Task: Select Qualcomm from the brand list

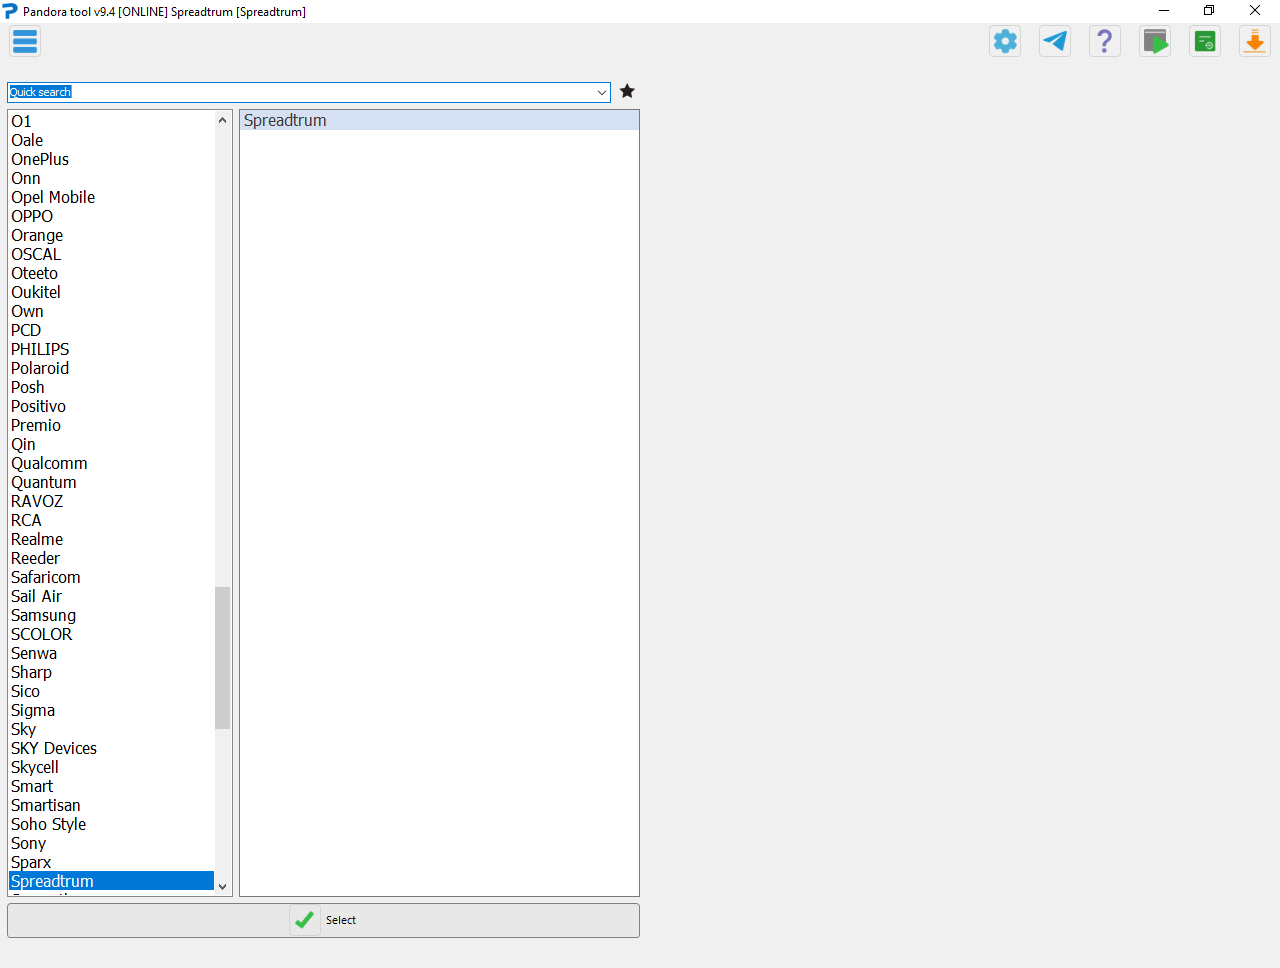Action: [48, 463]
